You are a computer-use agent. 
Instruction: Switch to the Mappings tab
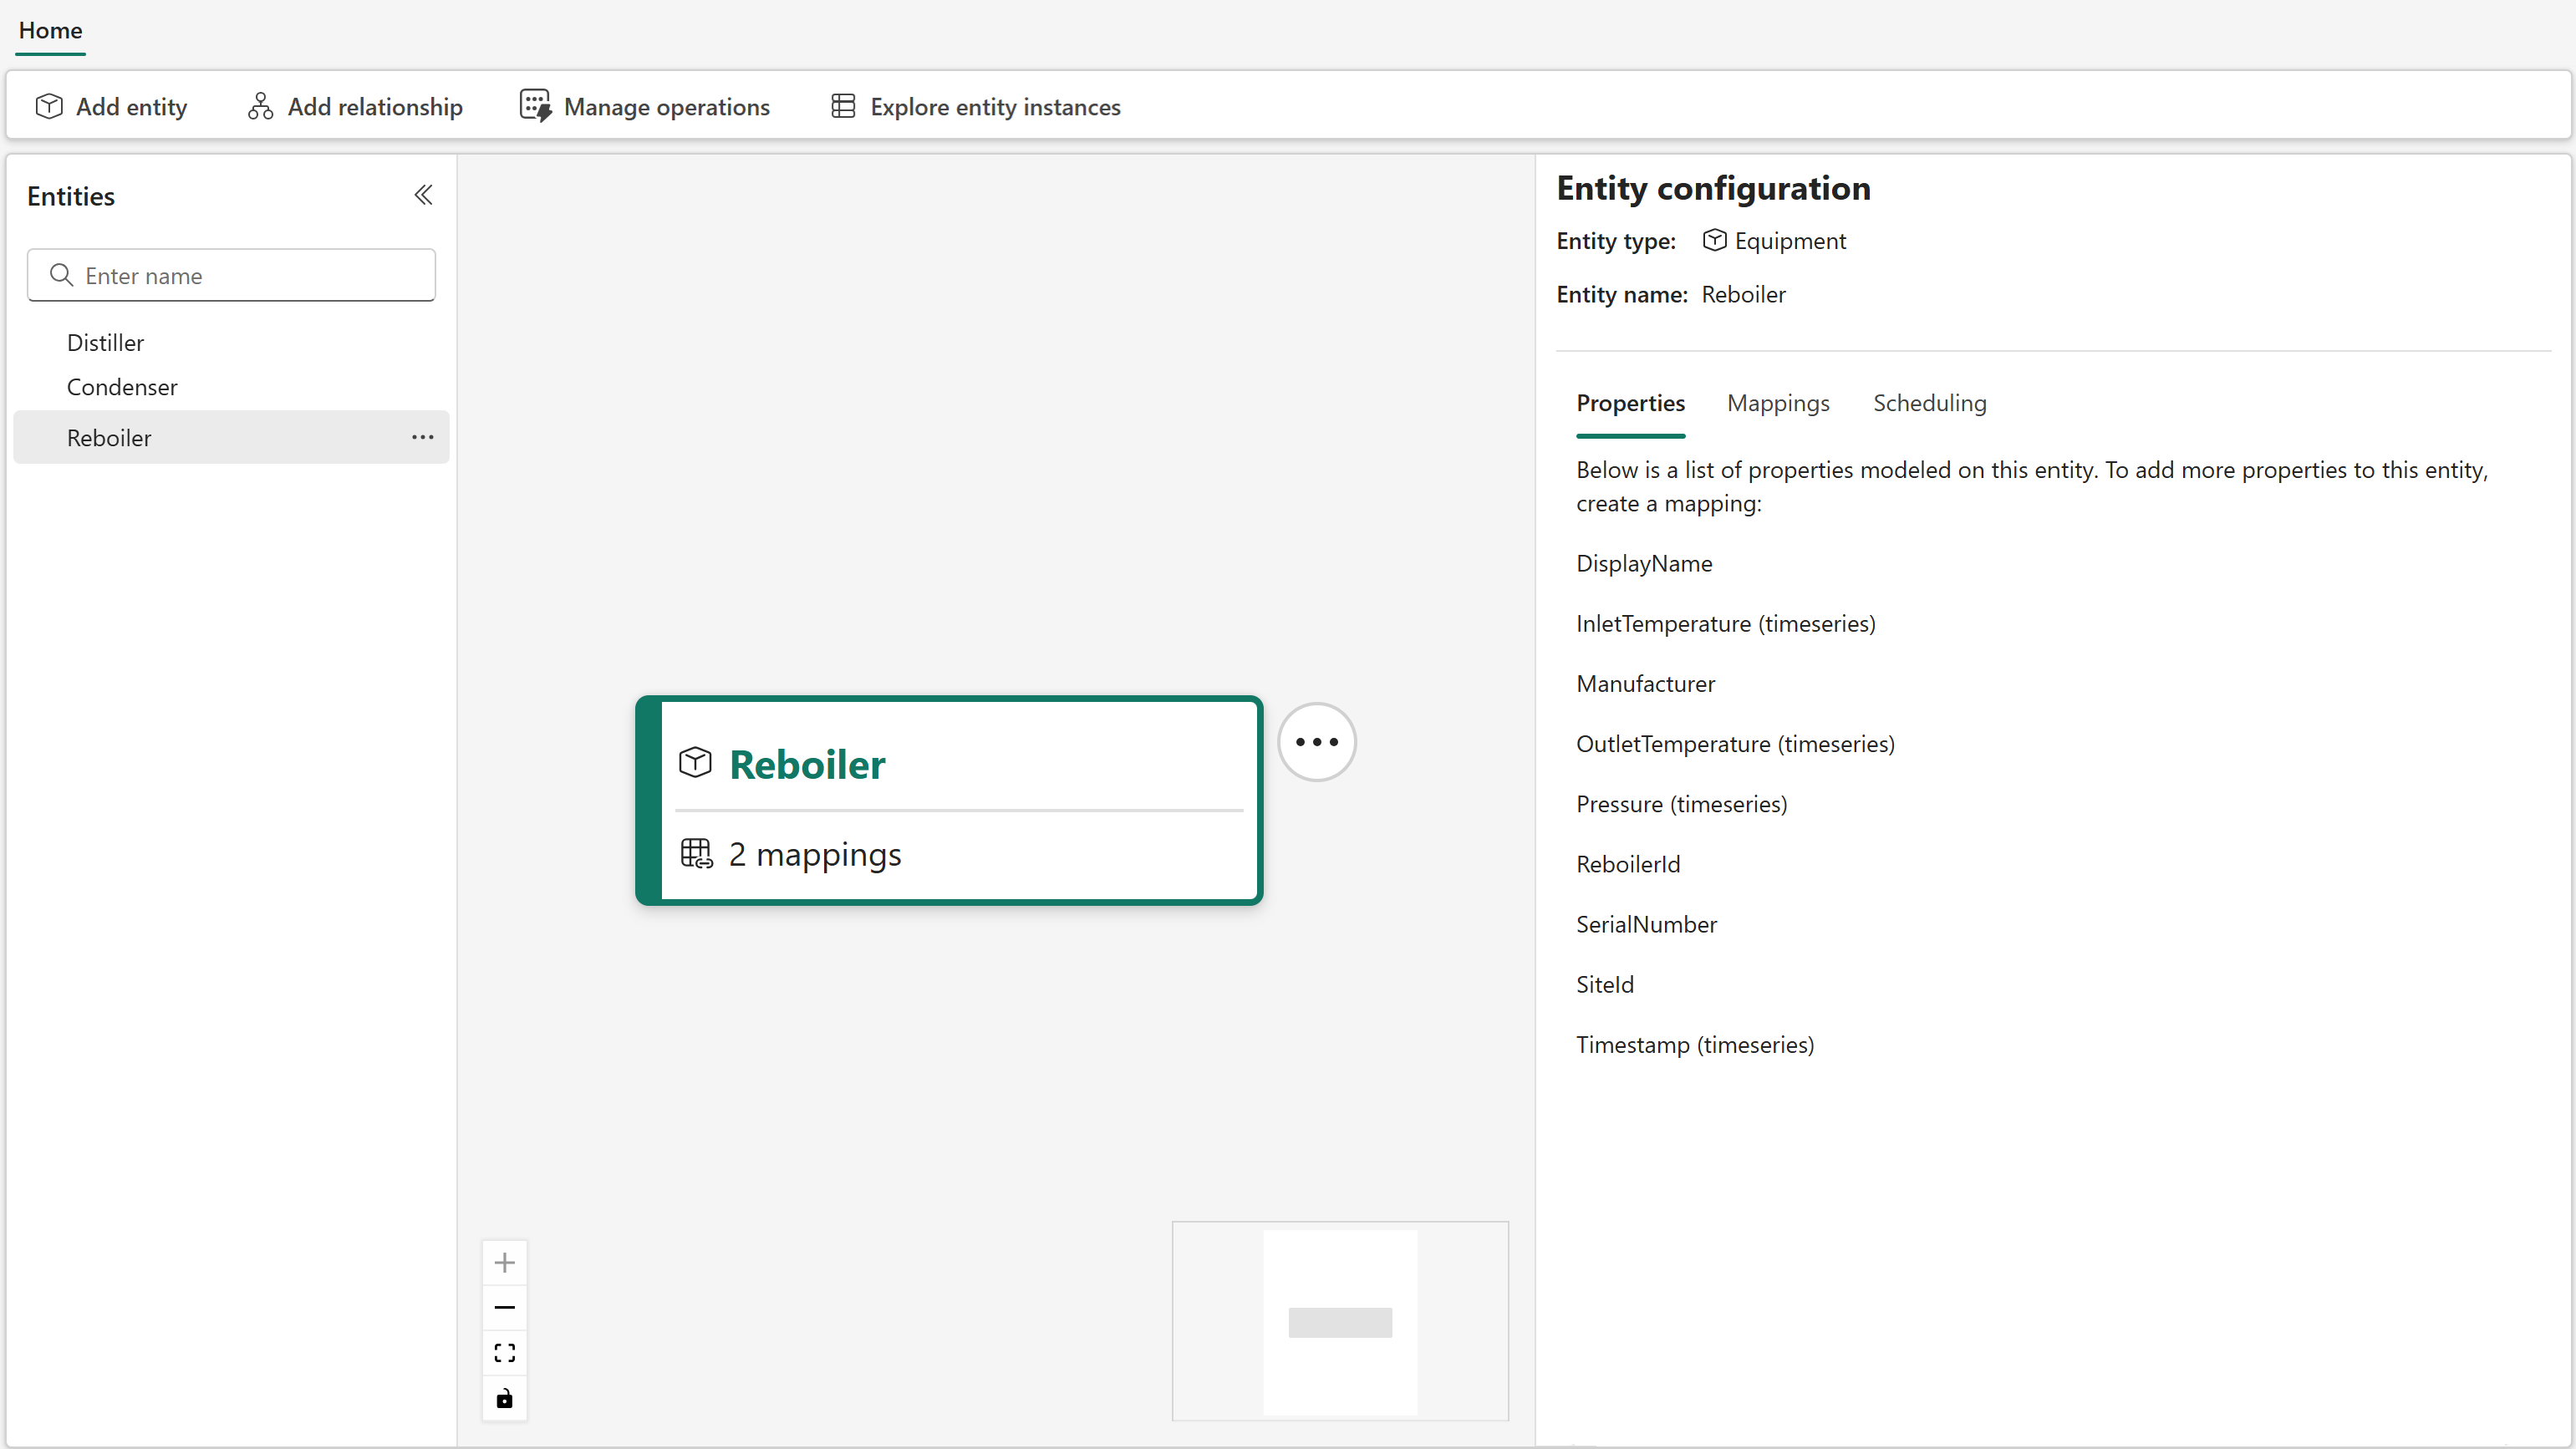coord(1778,402)
